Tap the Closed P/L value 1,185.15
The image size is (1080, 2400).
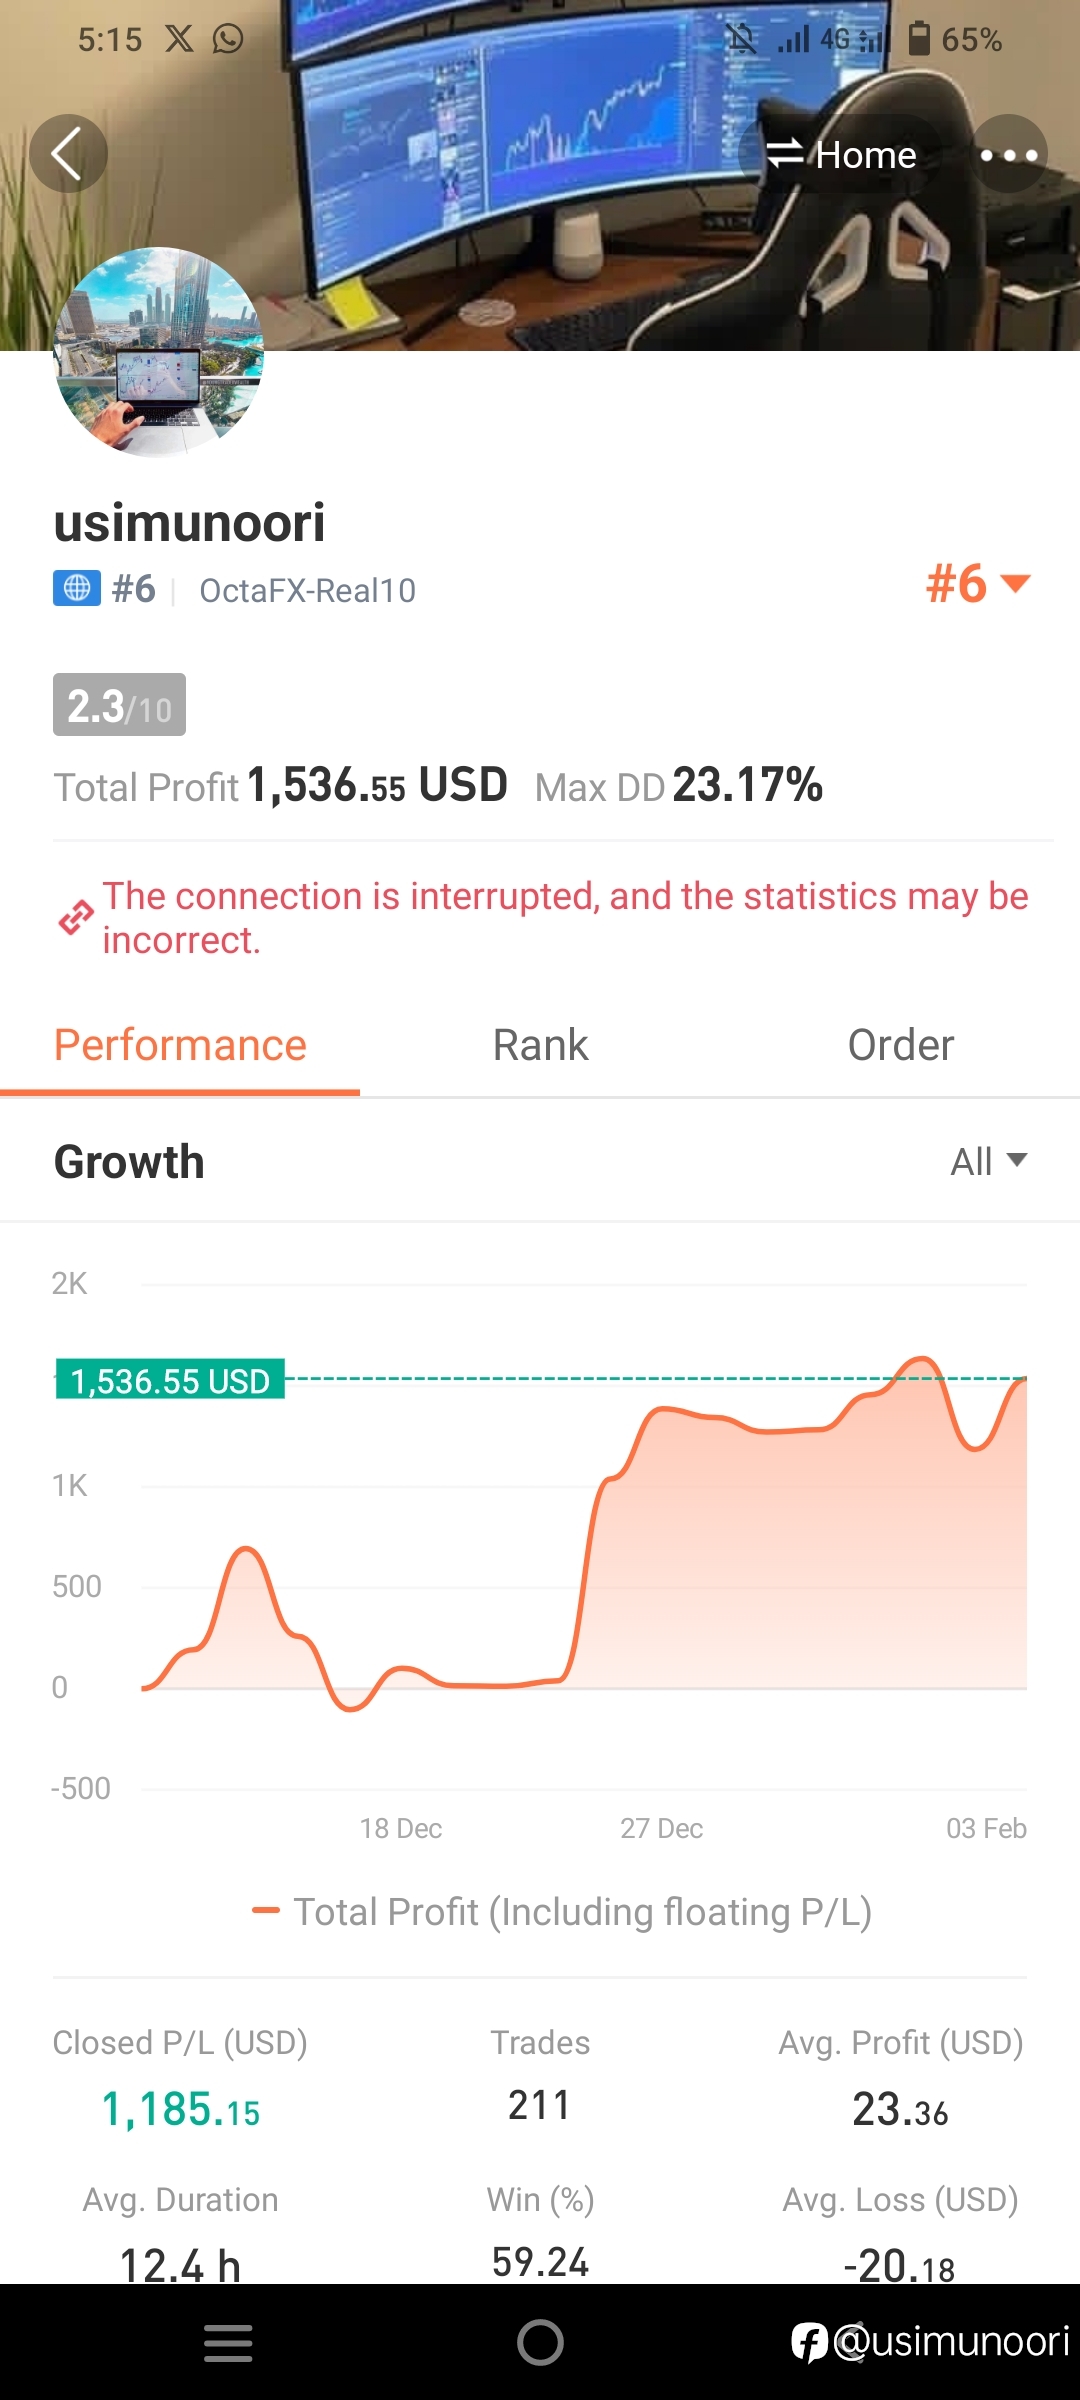pyautogui.click(x=181, y=2109)
